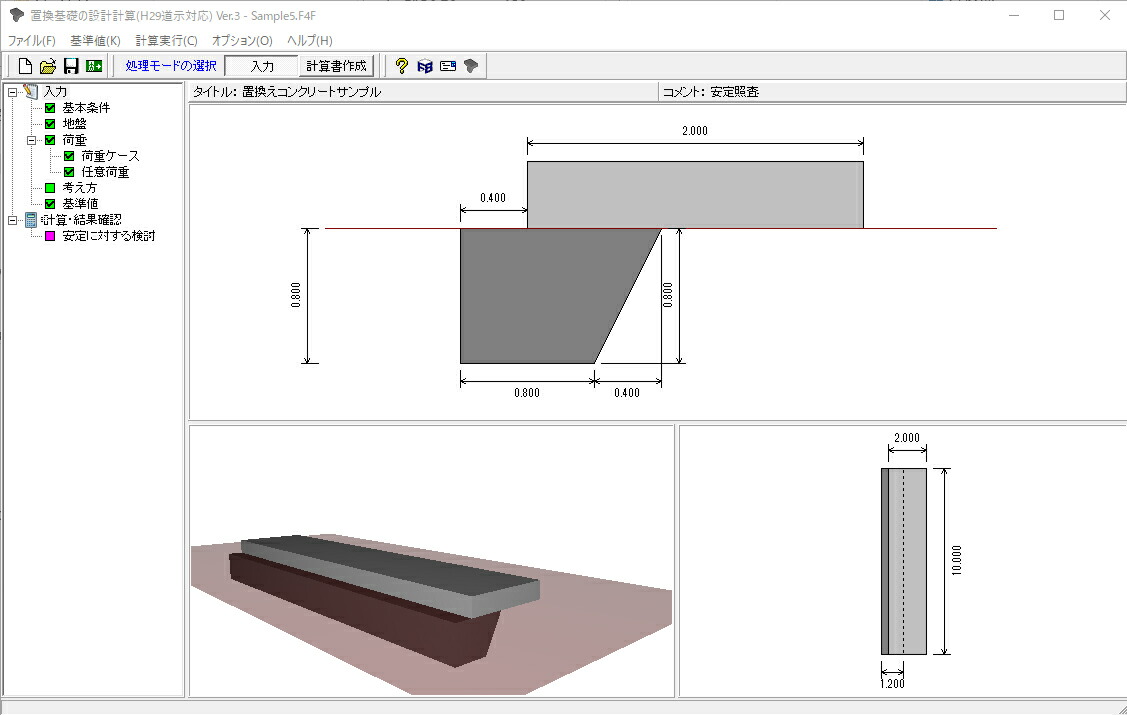Click the 3D model preview view
This screenshot has width=1127, height=715.
coord(431,561)
